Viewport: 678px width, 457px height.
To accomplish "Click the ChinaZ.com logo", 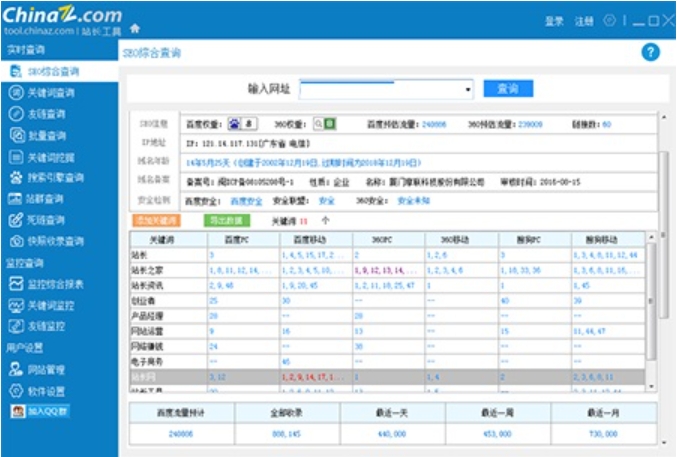I will tap(62, 15).
